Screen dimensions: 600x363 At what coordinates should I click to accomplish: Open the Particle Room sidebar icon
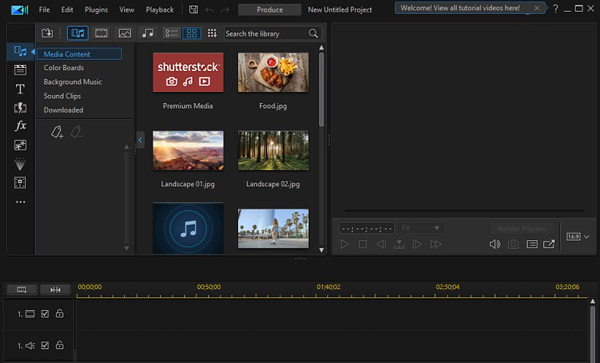tap(20, 164)
